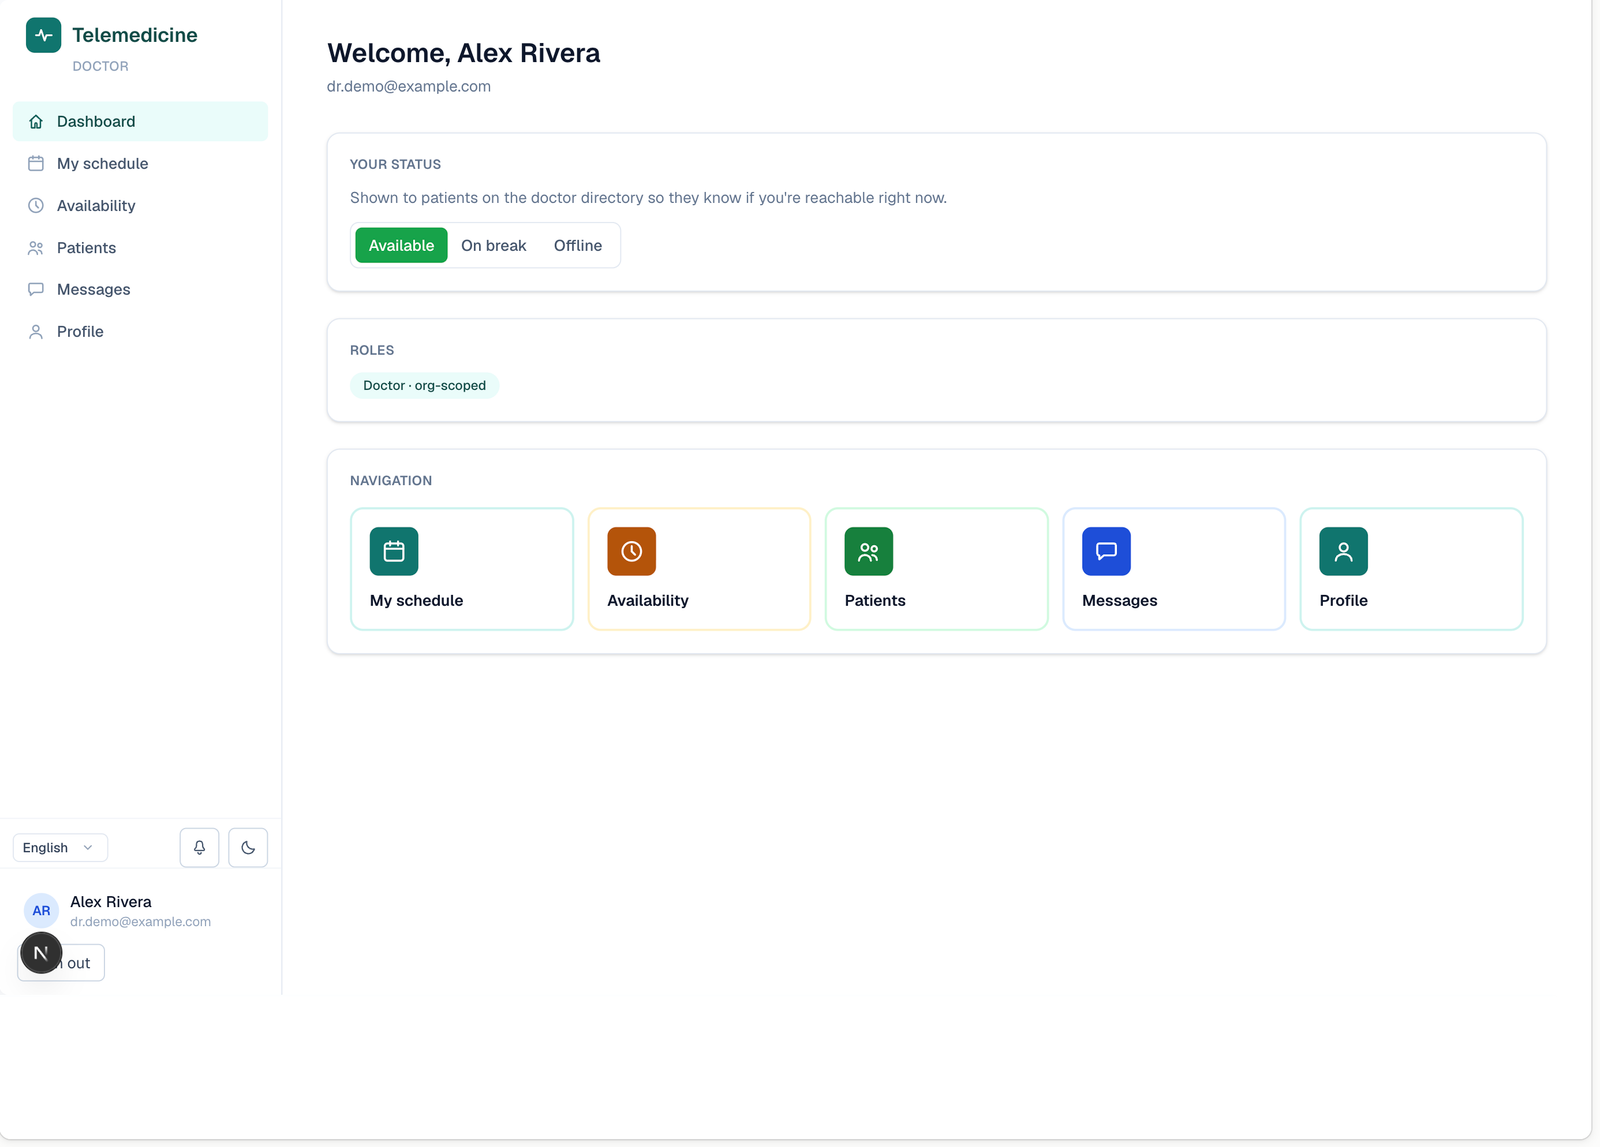The width and height of the screenshot is (1600, 1147).
Task: Click the dr.demo@example.com text under the welcome heading
Action: pos(408,86)
